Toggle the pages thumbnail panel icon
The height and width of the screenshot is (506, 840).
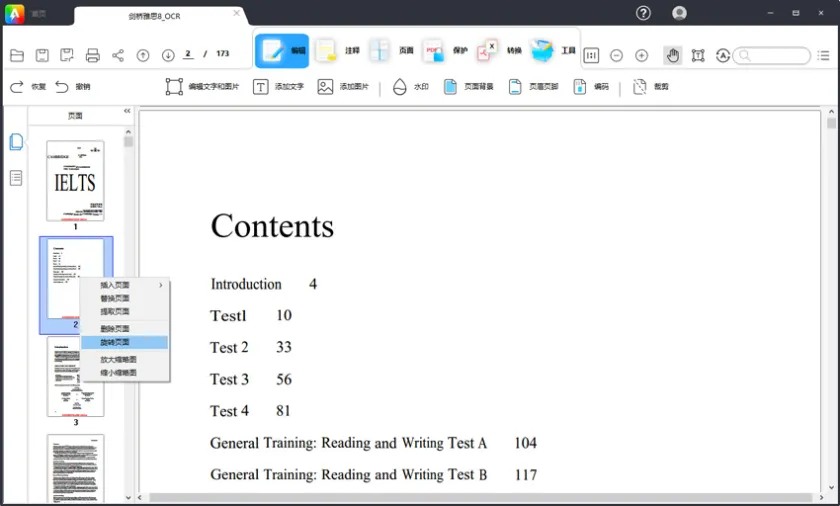click(16, 142)
